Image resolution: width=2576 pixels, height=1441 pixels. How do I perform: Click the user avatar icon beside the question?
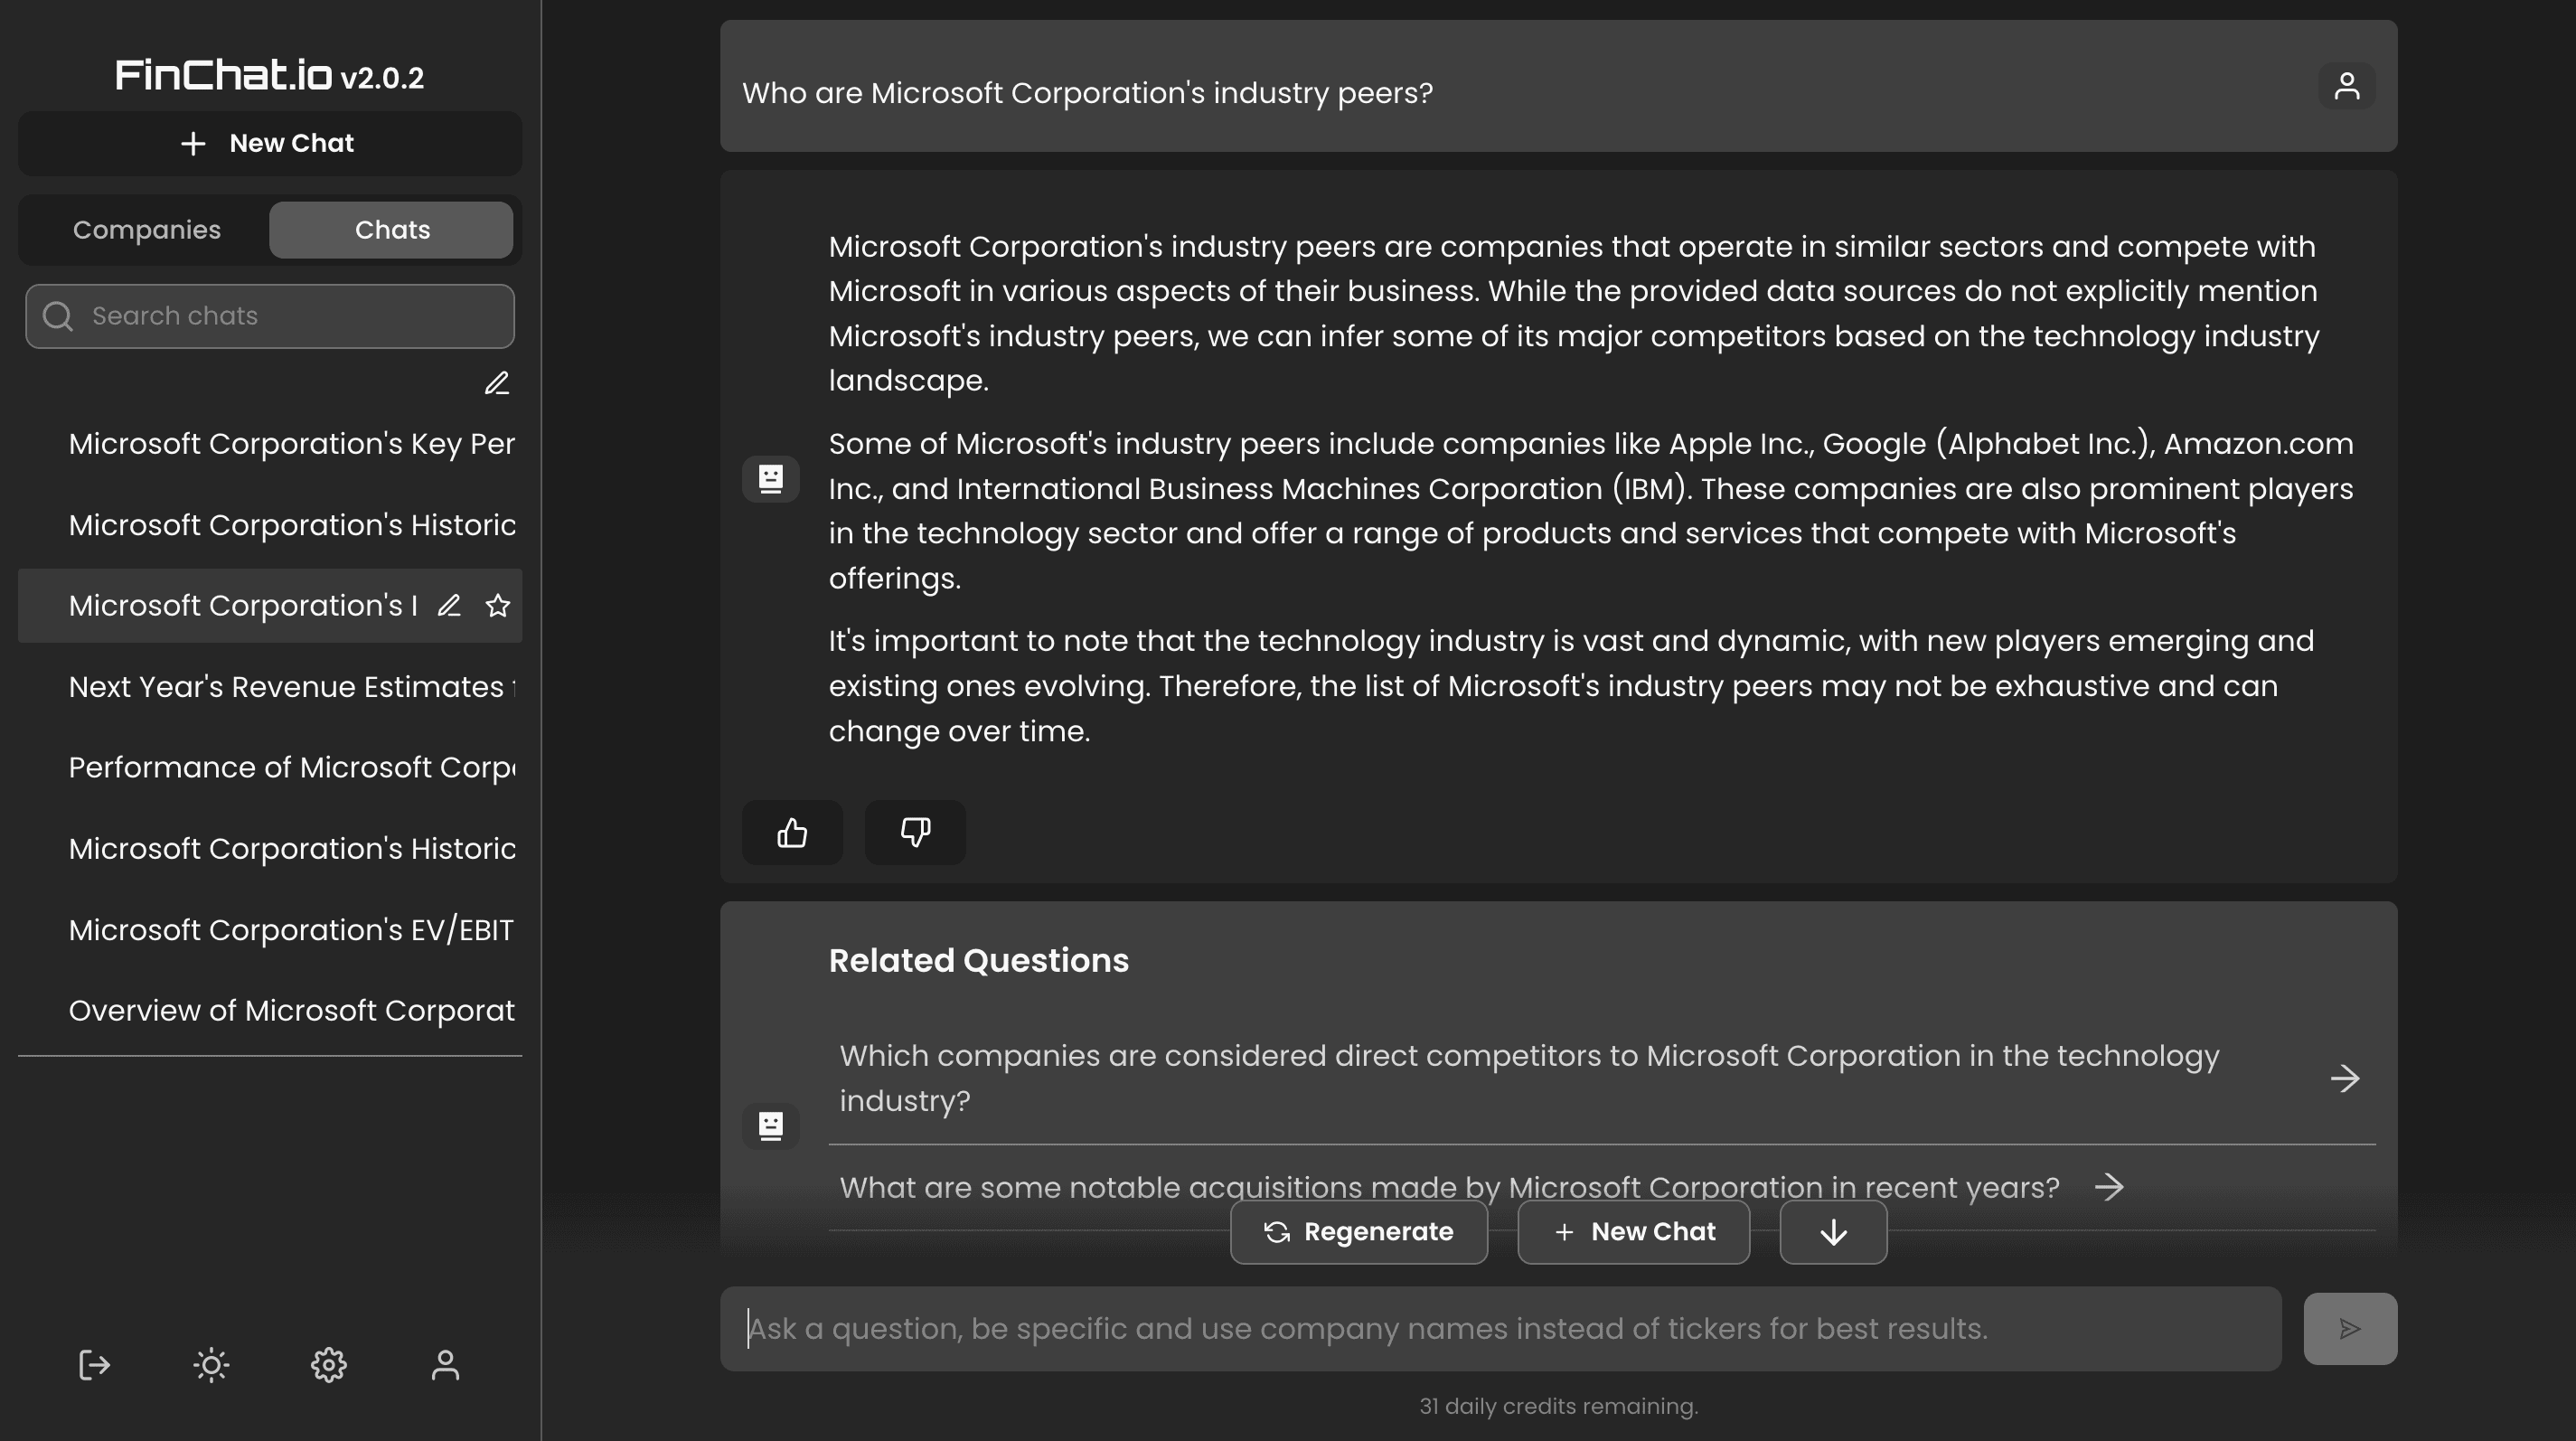point(2346,86)
